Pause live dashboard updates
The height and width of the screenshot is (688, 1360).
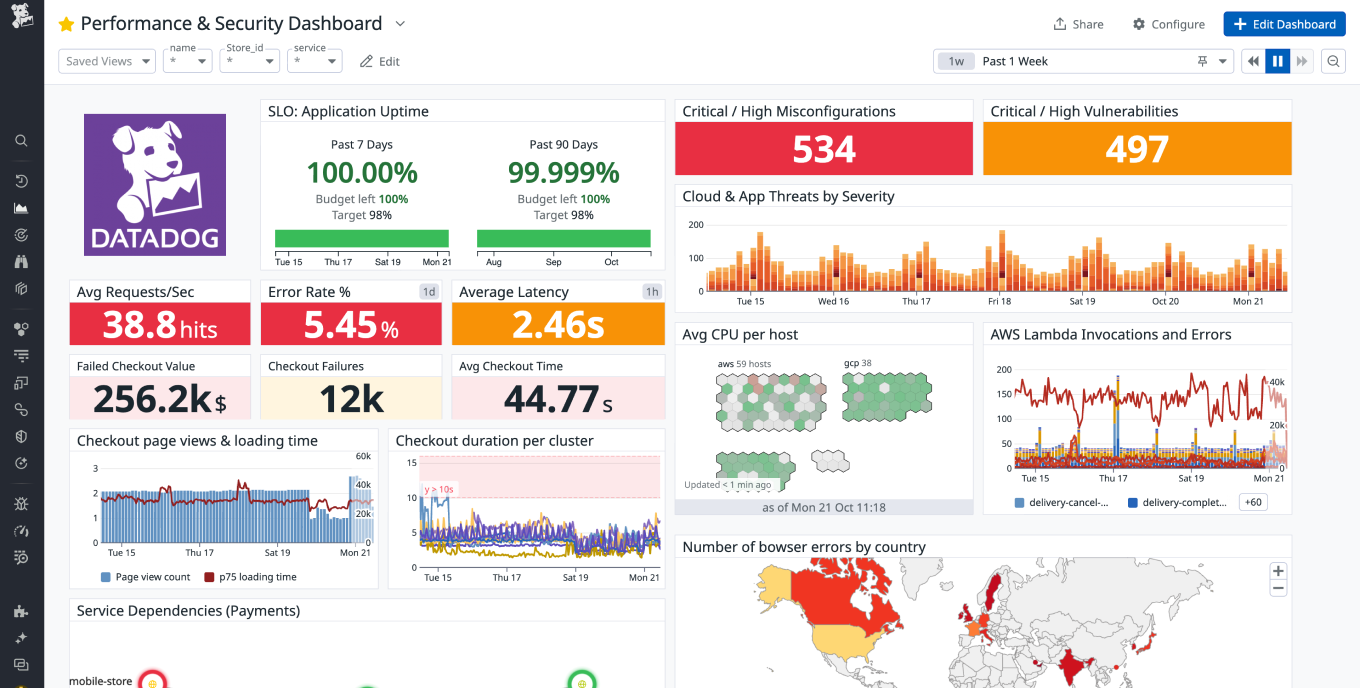coord(1277,61)
